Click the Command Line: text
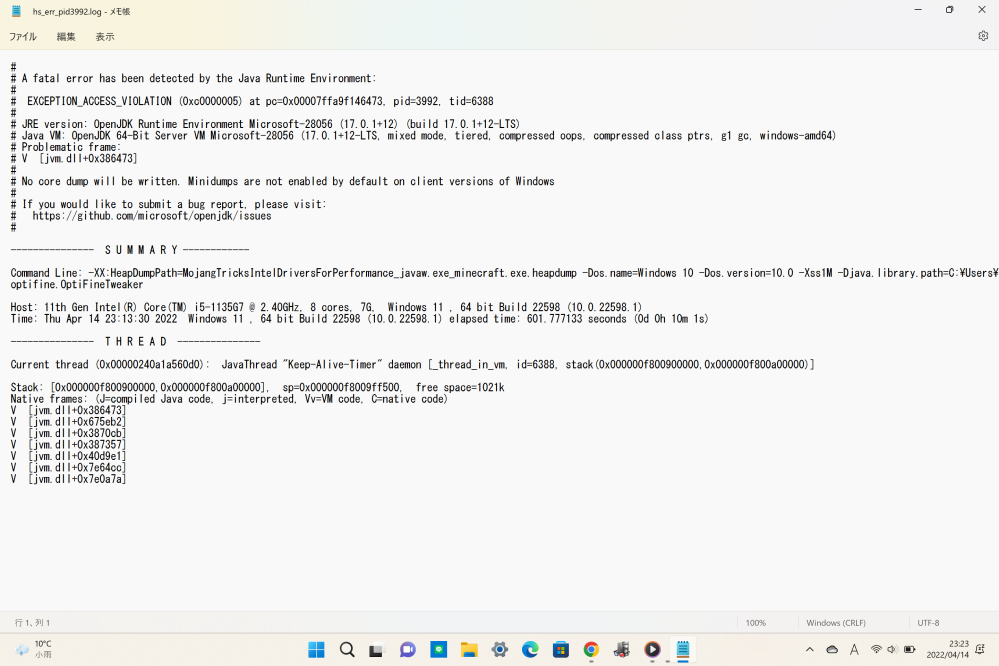The width and height of the screenshot is (999, 666). [x=46, y=273]
